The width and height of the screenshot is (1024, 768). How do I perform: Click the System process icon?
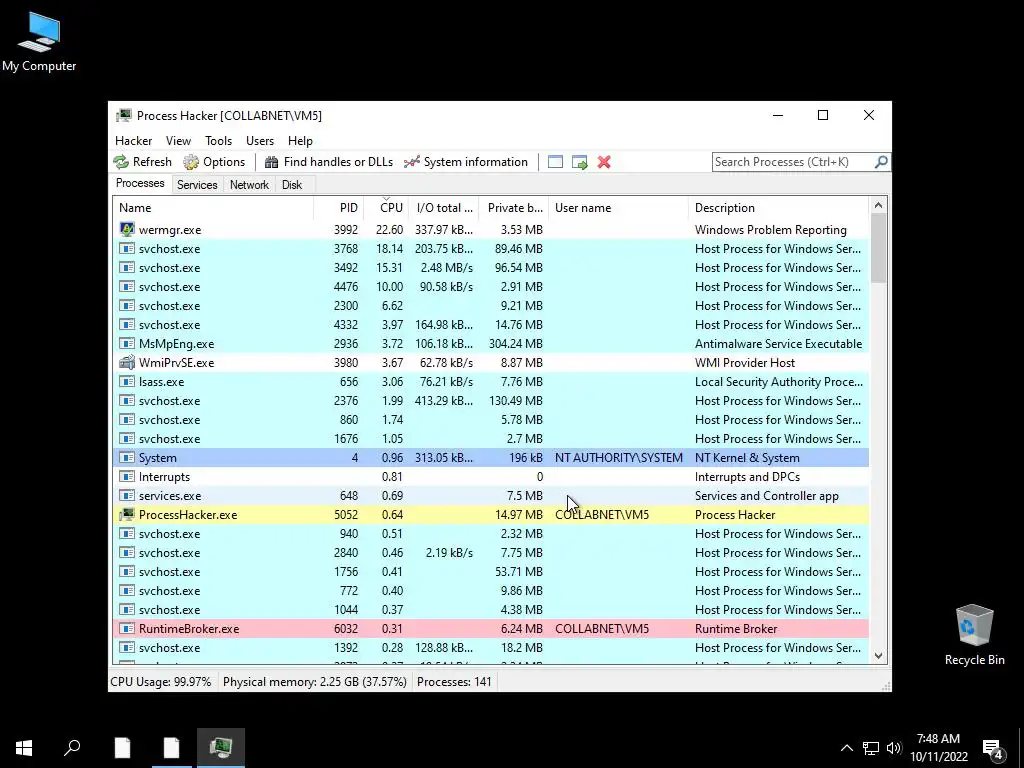coord(127,458)
